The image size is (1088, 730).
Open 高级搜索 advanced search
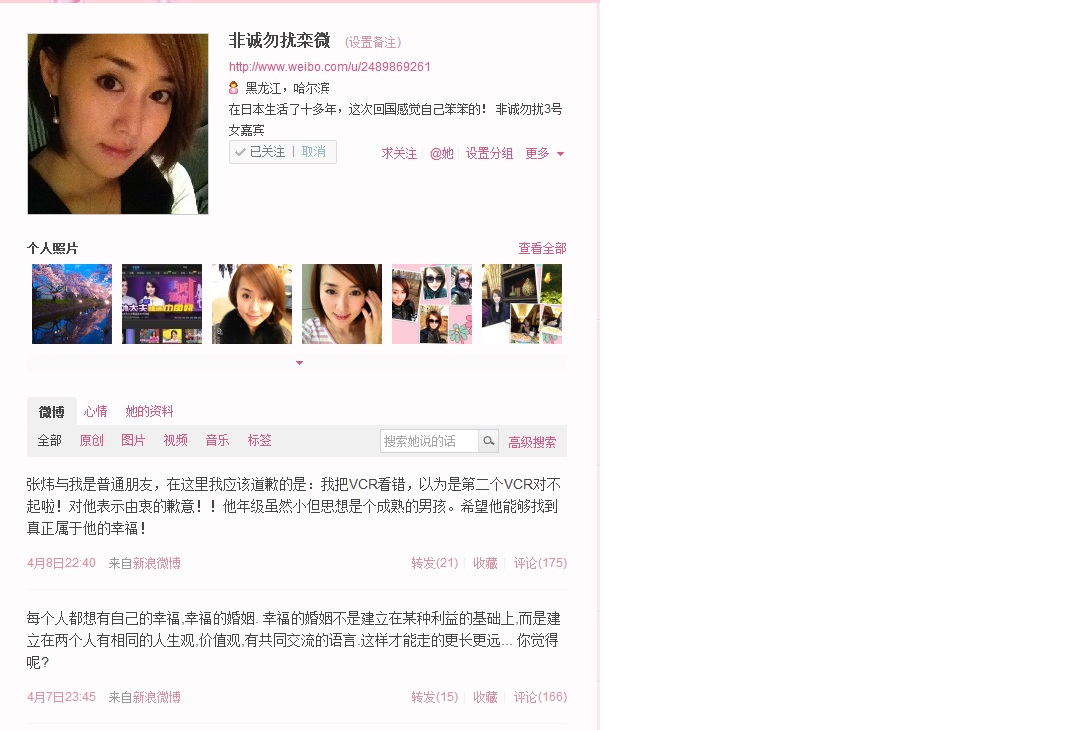coord(532,442)
